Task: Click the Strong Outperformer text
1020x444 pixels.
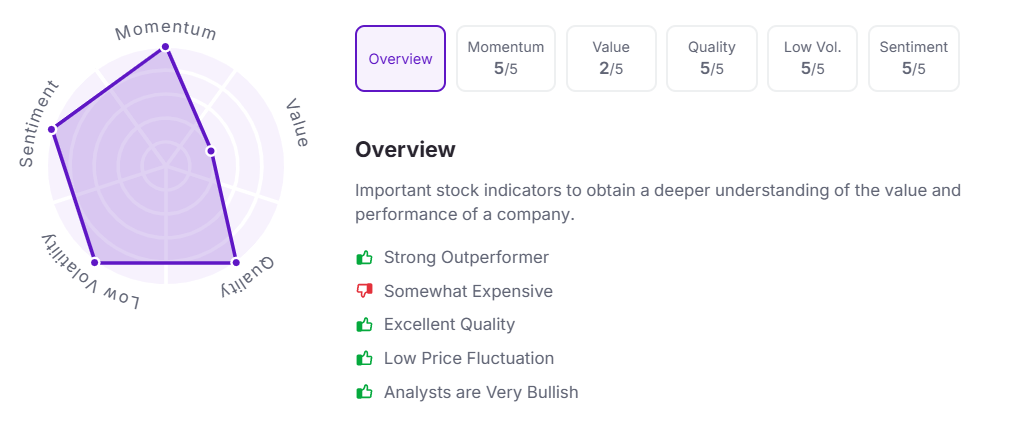Action: pyautogui.click(x=466, y=258)
